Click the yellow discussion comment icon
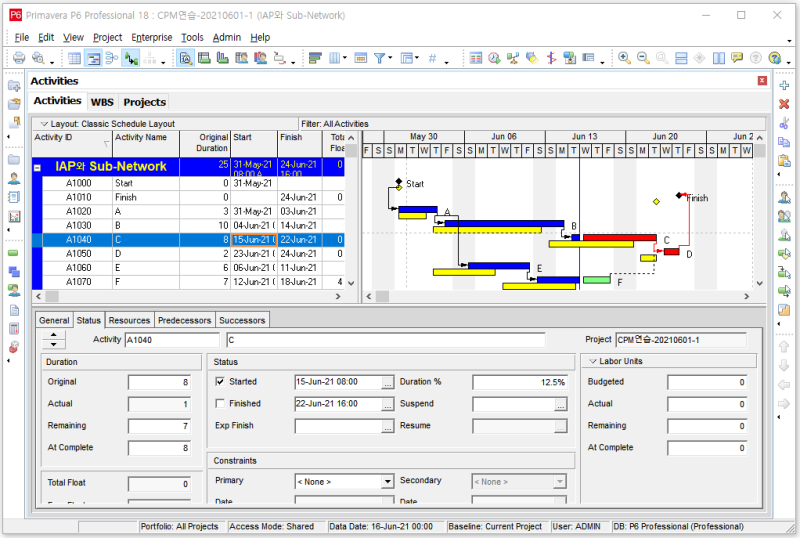 737,58
